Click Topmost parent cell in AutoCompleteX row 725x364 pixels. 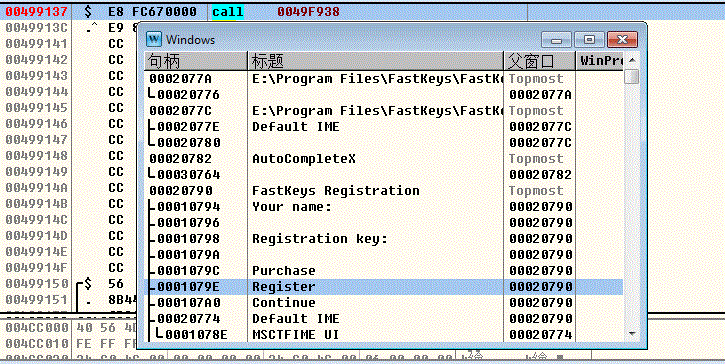pos(536,159)
